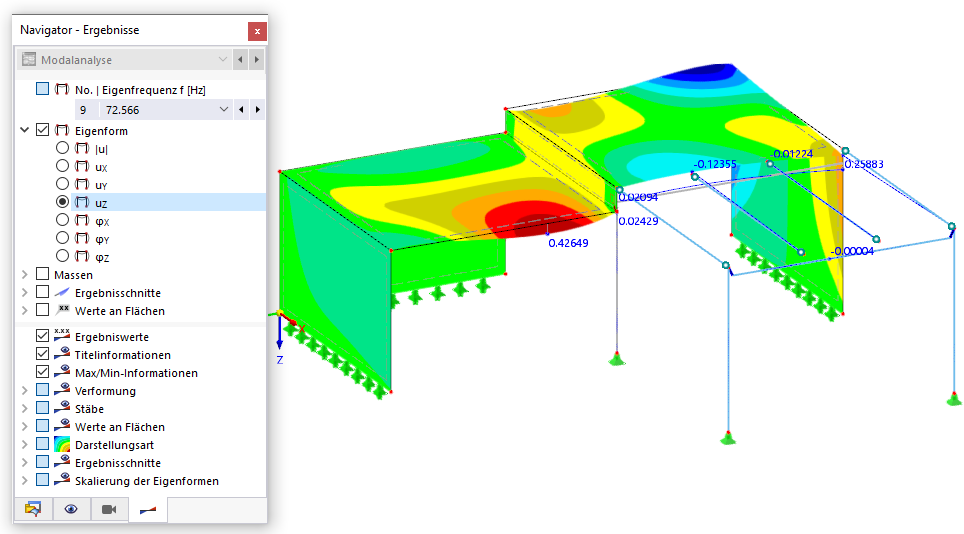Select the uX radio button
The image size is (964, 534).
tap(62, 165)
